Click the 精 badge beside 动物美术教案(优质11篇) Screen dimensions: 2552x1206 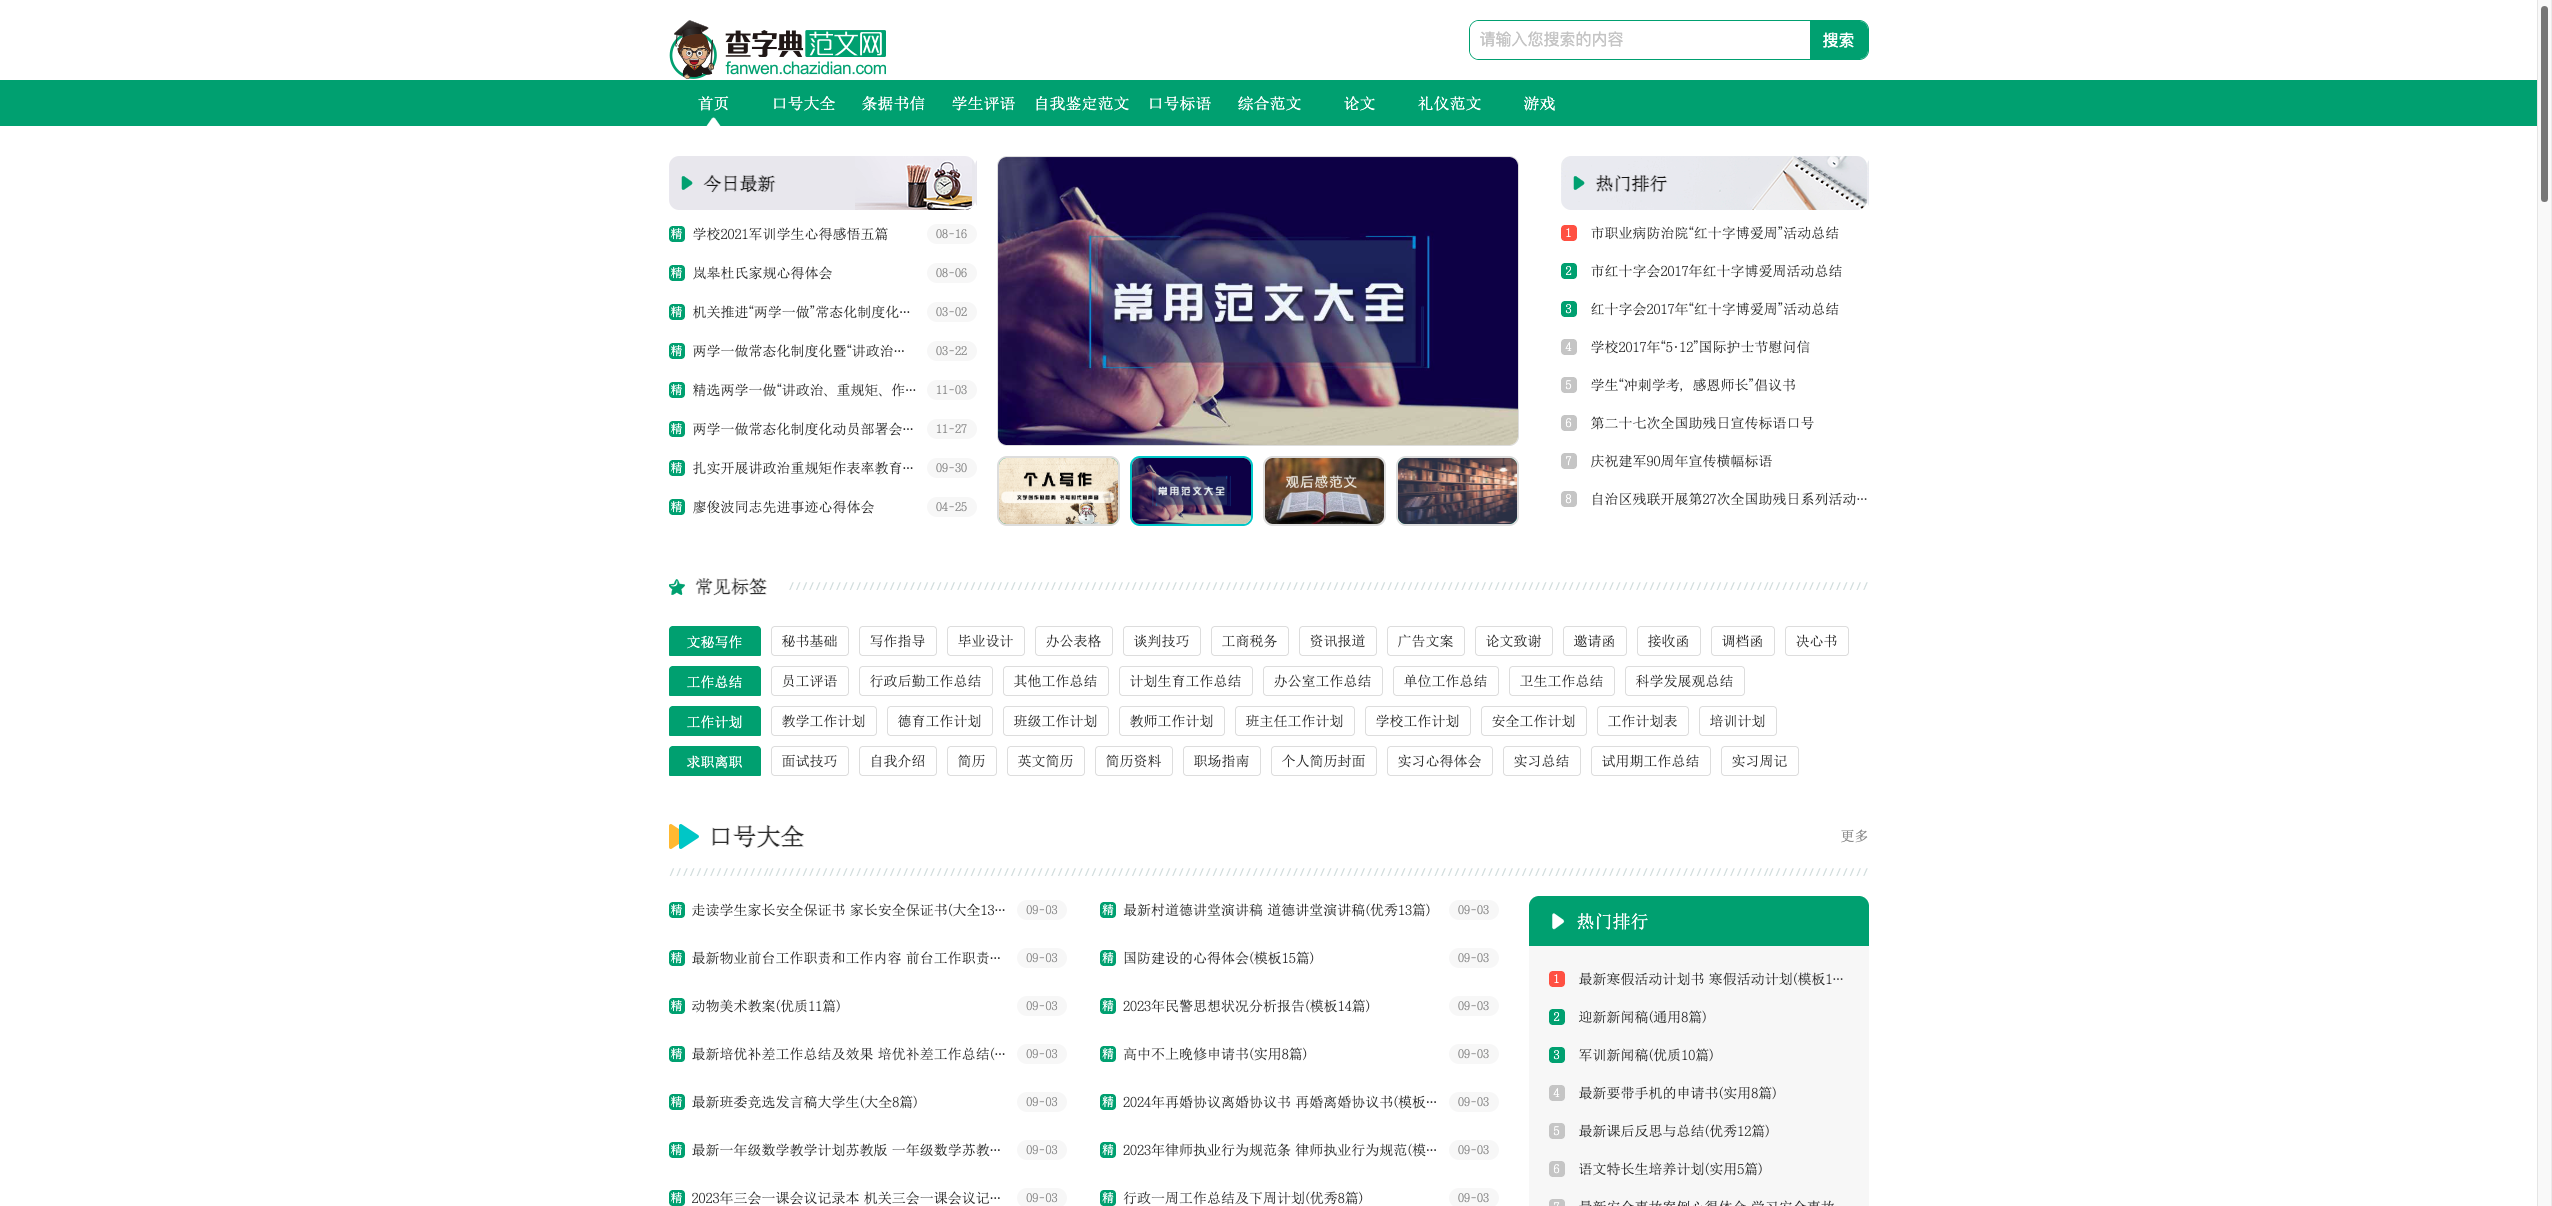[x=677, y=1006]
